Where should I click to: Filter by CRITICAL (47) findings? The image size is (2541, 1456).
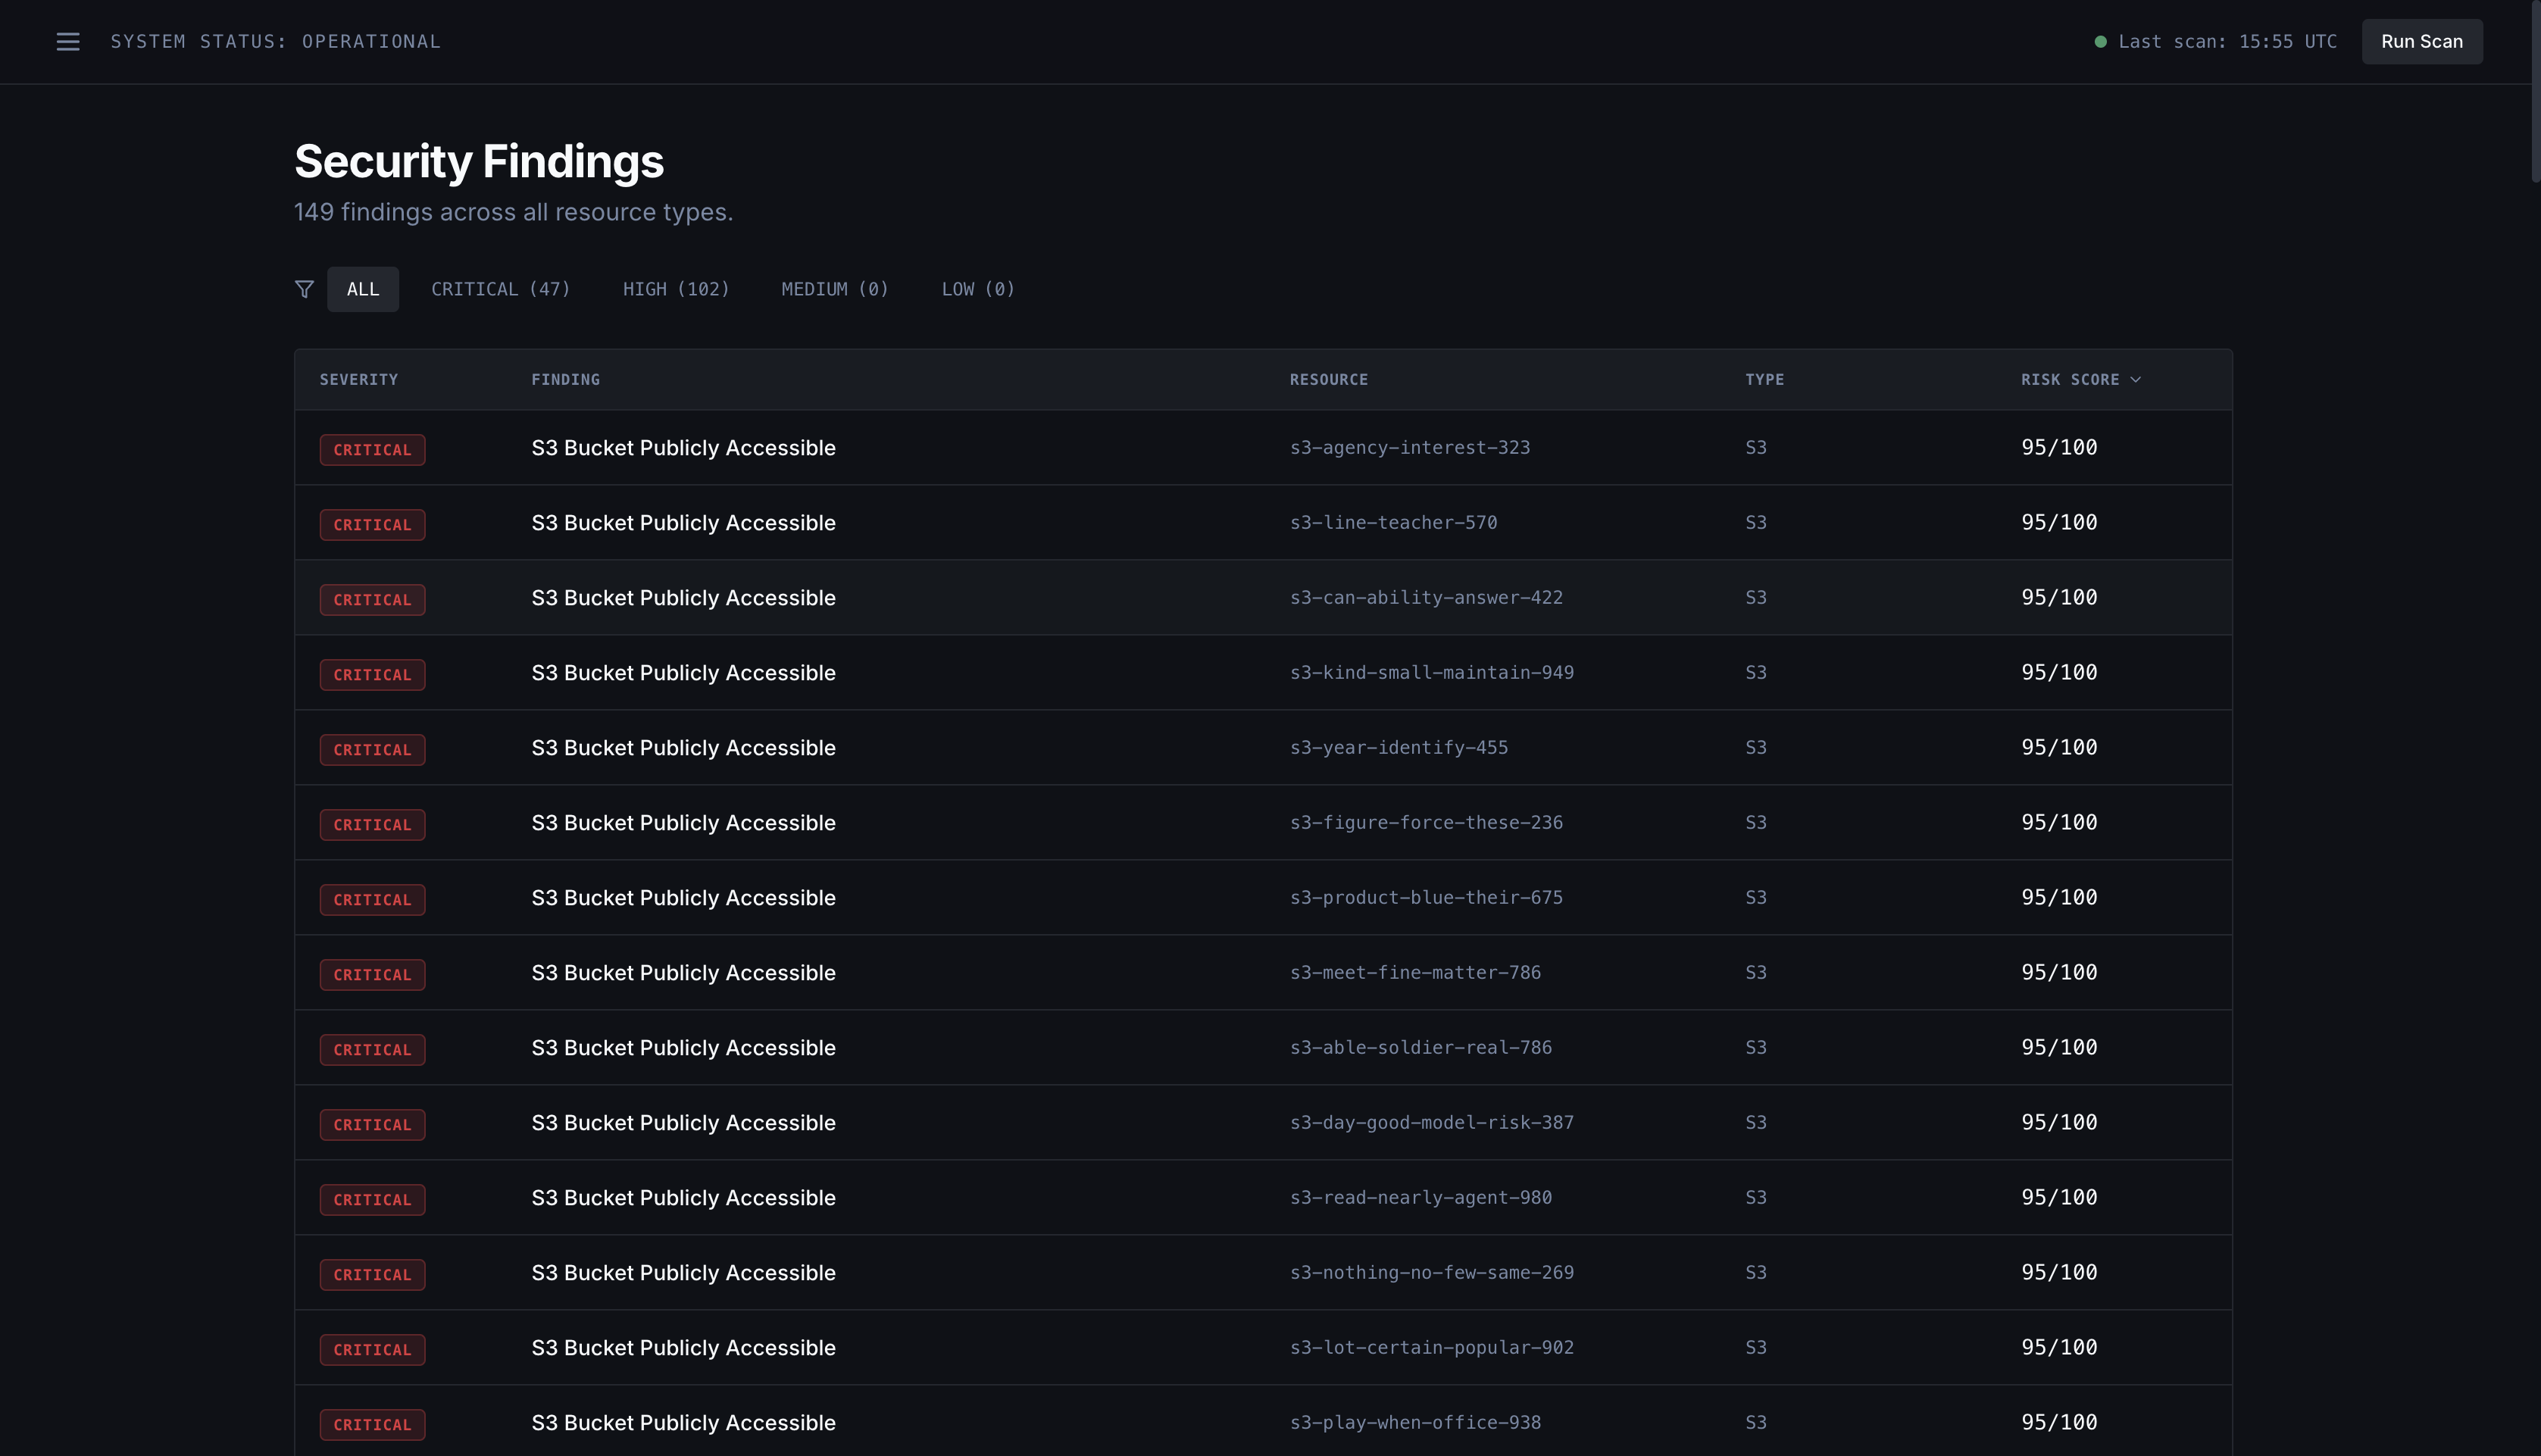[x=500, y=289]
